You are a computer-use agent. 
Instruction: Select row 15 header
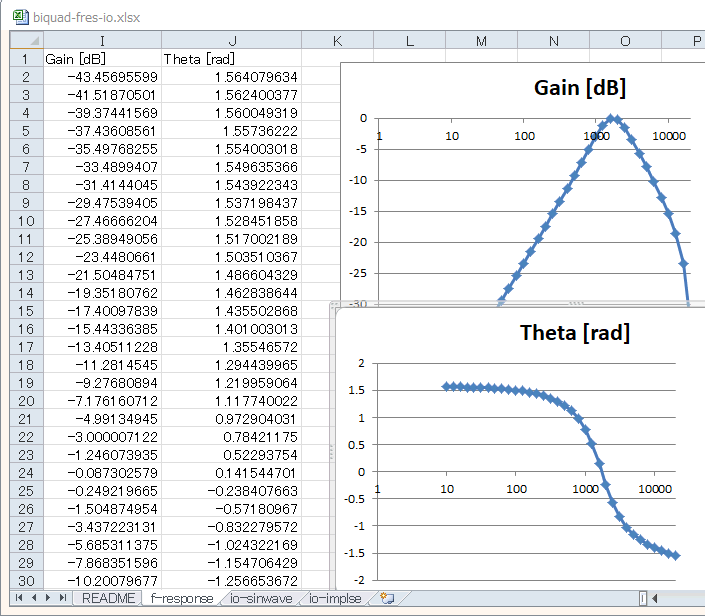click(27, 311)
